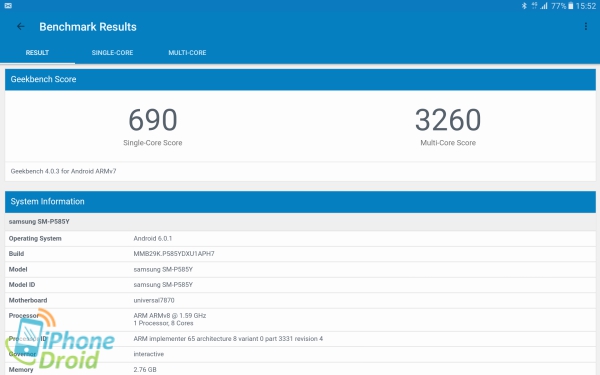Tap the Bluetooth status icon

[x=524, y=6]
